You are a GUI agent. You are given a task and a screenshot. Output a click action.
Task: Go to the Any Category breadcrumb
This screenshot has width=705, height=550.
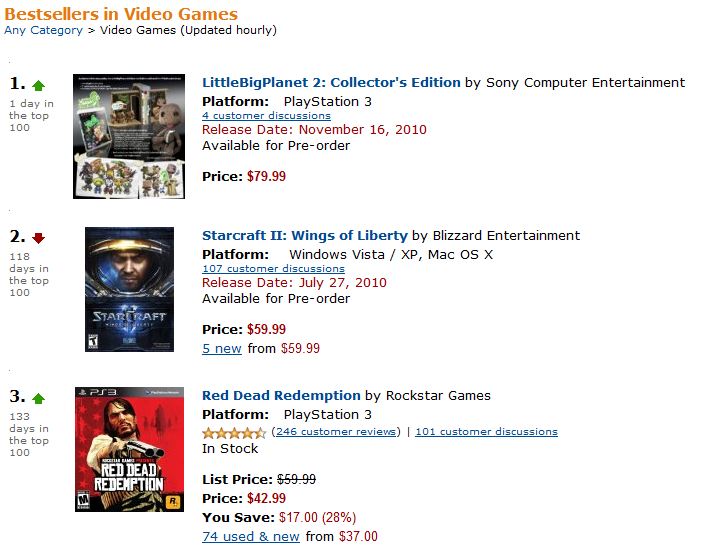pos(43,30)
